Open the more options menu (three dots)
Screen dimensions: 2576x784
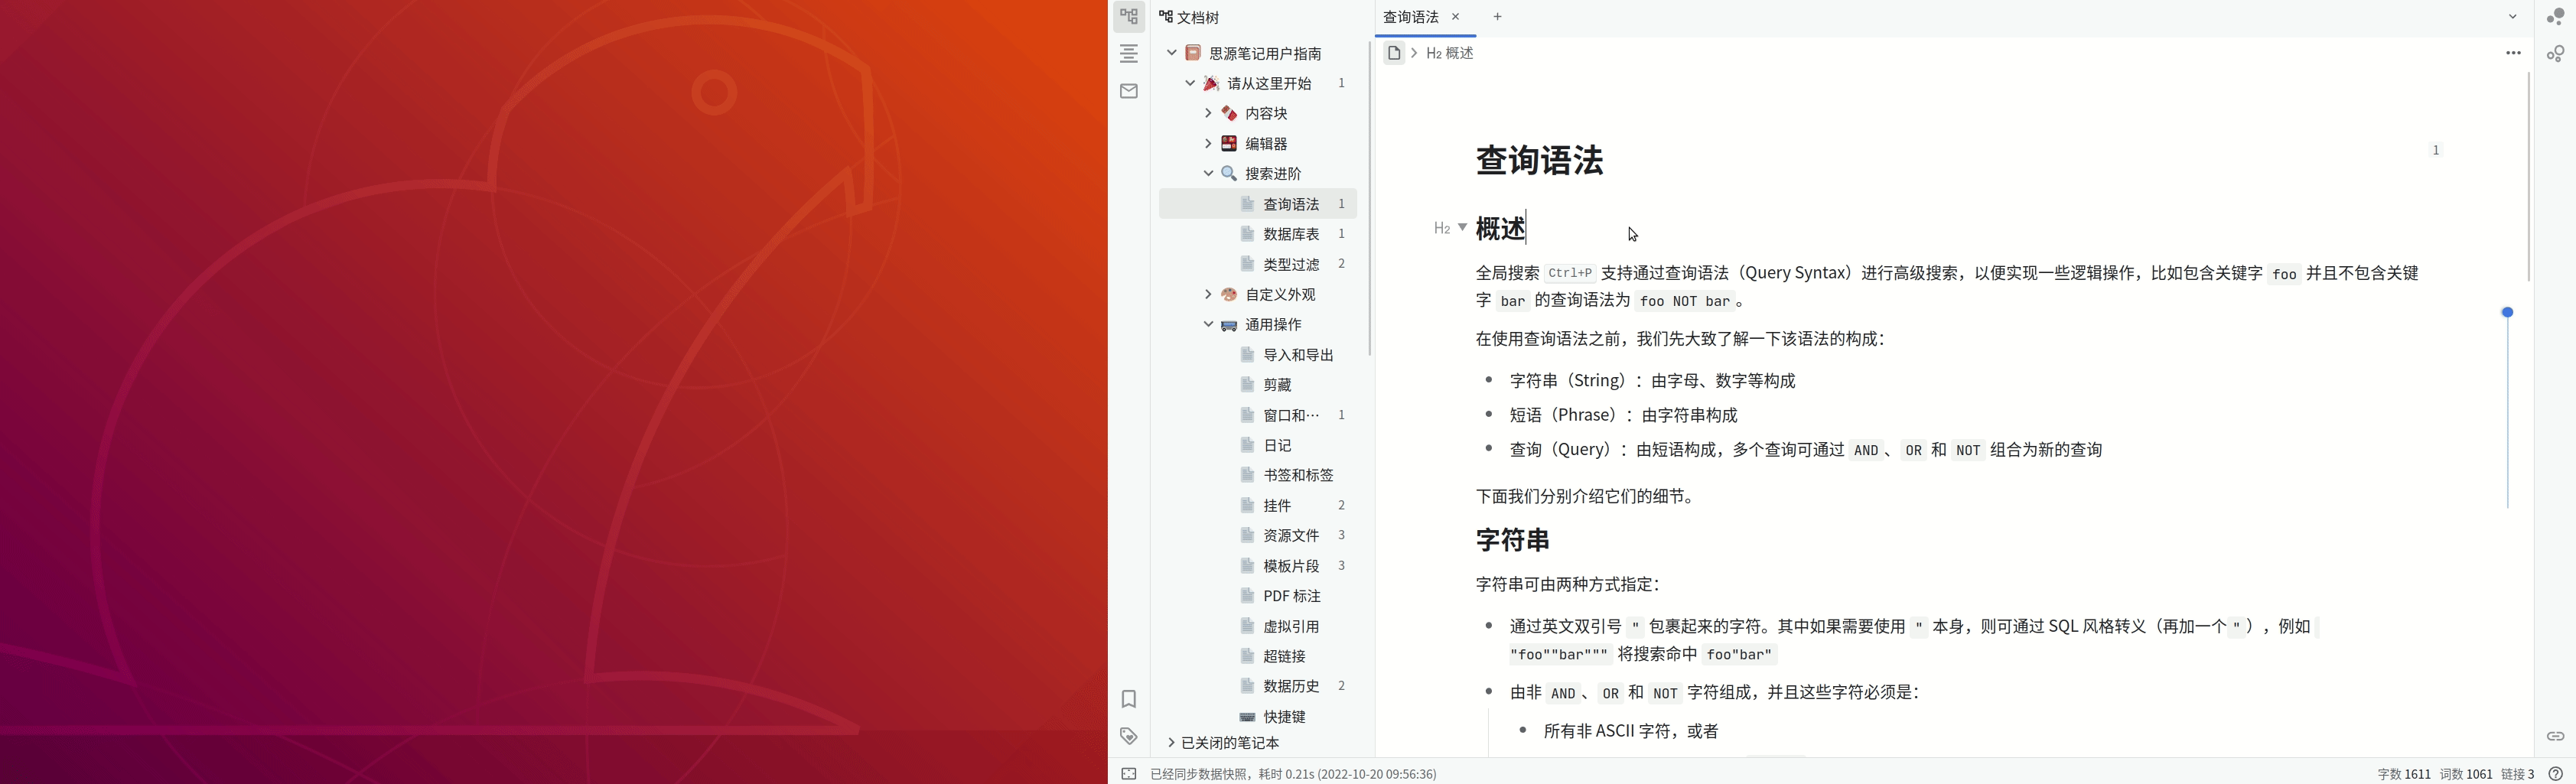click(2513, 53)
